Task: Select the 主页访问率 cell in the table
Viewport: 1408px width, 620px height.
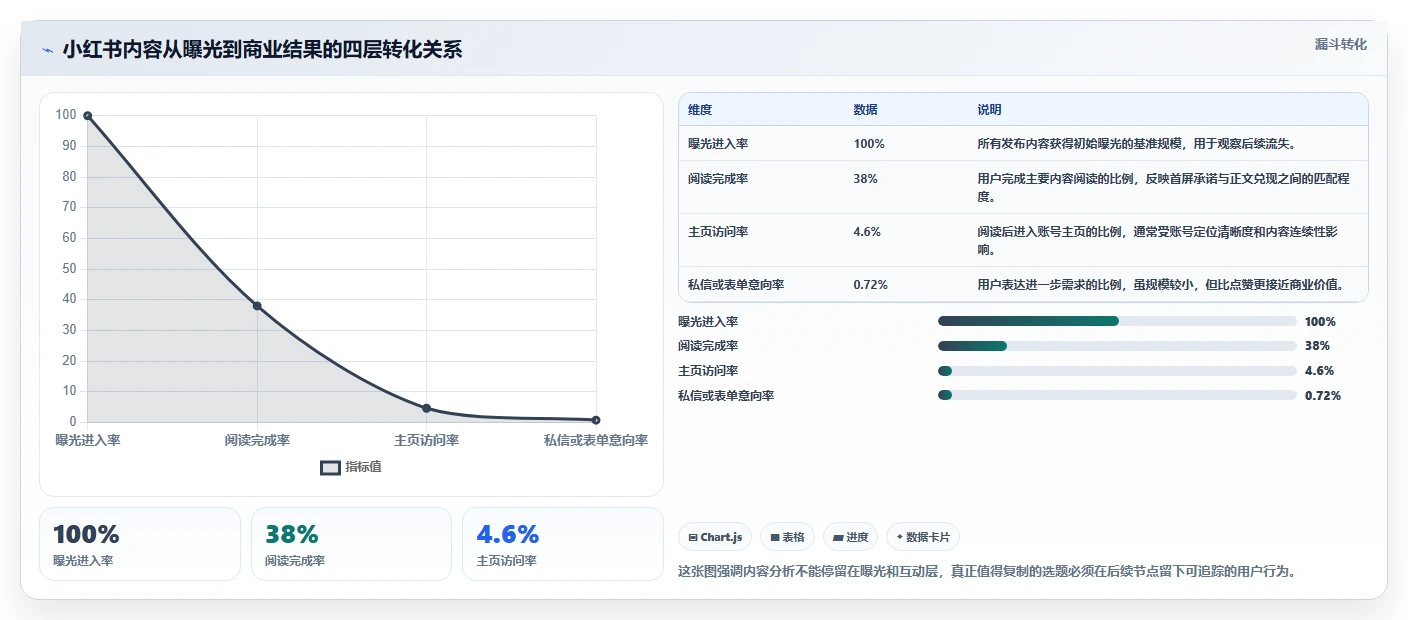Action: pos(718,231)
